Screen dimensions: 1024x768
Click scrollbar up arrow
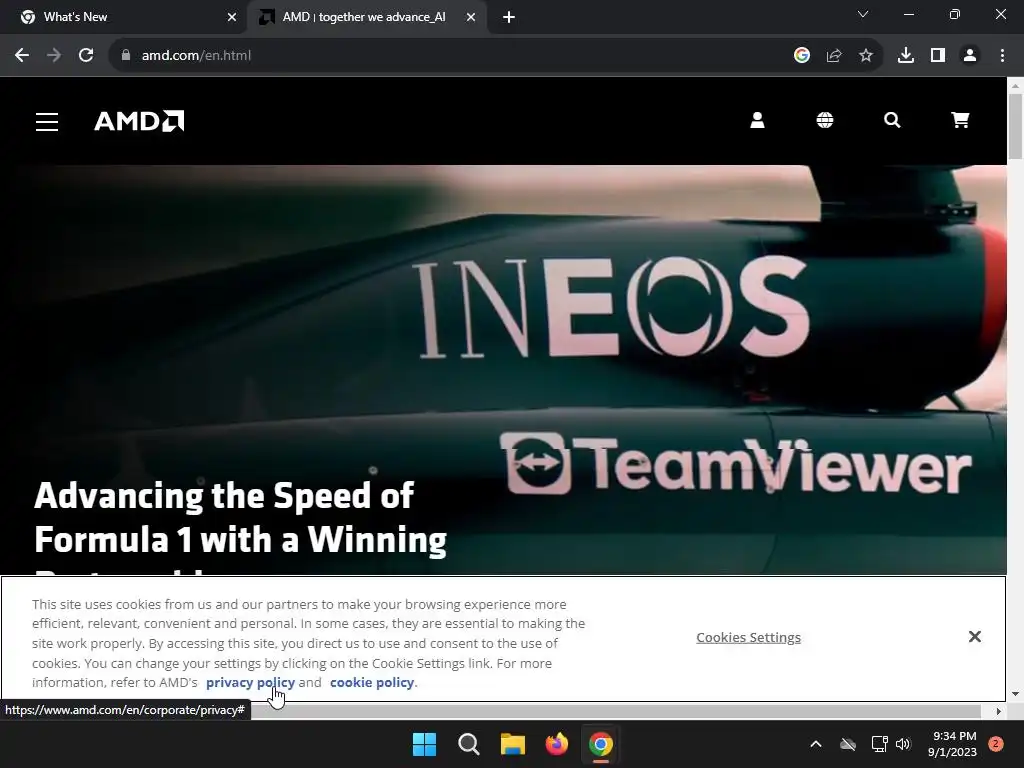[1015, 86]
